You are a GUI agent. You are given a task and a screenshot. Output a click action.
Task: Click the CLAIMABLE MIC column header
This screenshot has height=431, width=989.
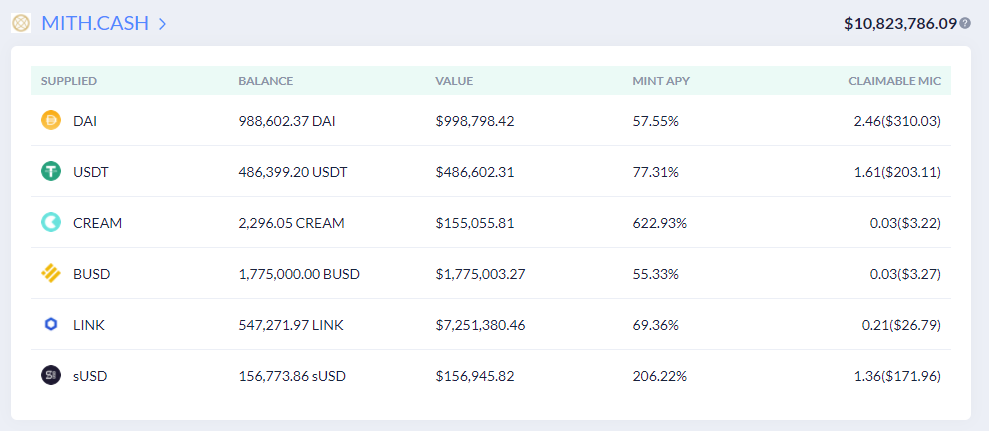[x=894, y=81]
